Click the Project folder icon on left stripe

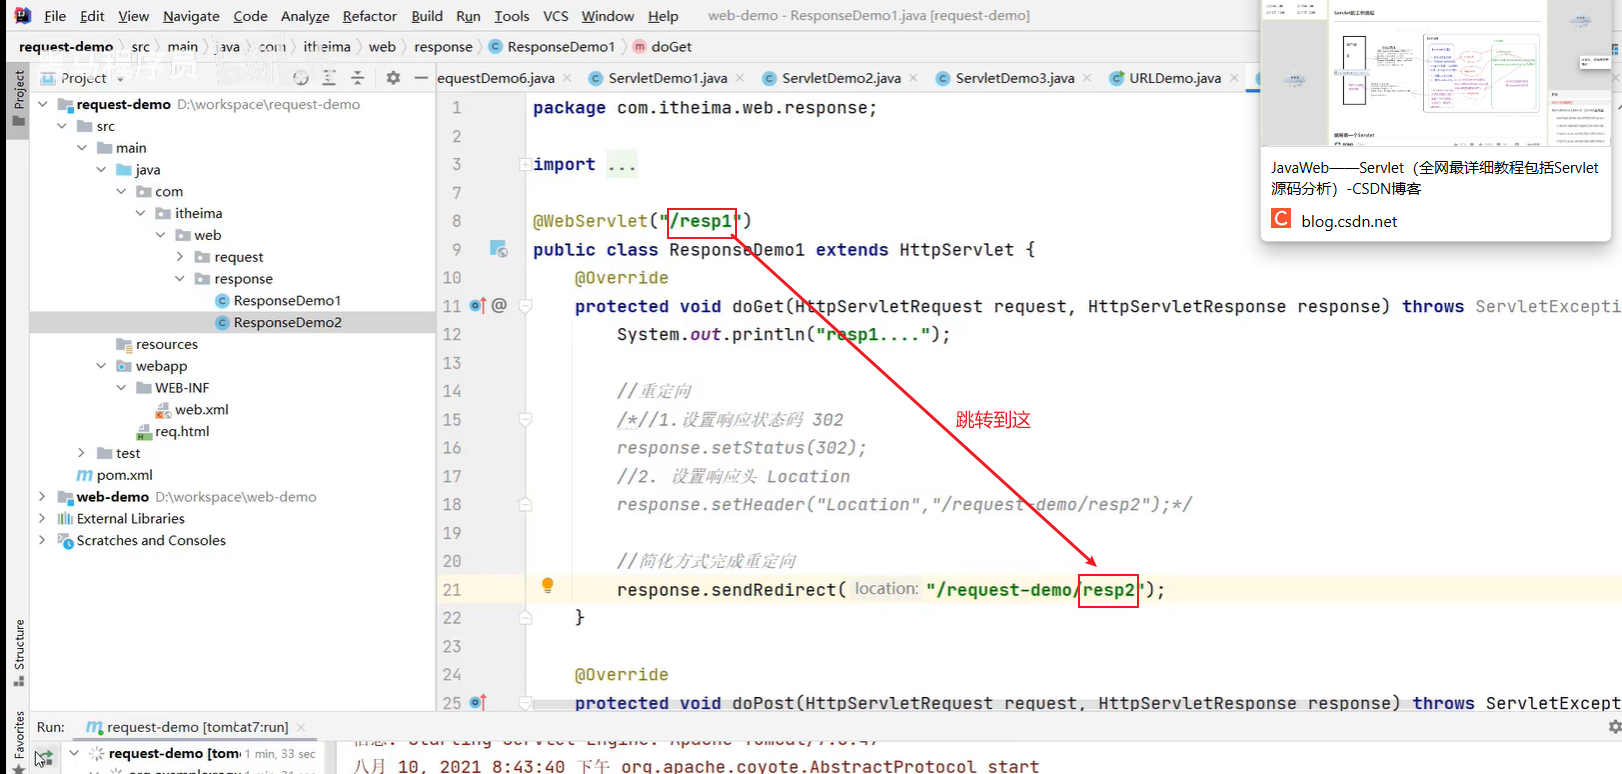pos(19,120)
